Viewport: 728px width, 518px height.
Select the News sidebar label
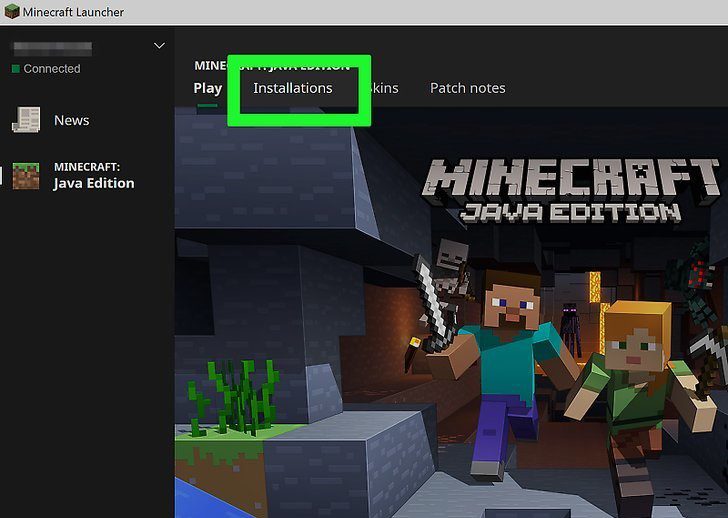point(72,120)
